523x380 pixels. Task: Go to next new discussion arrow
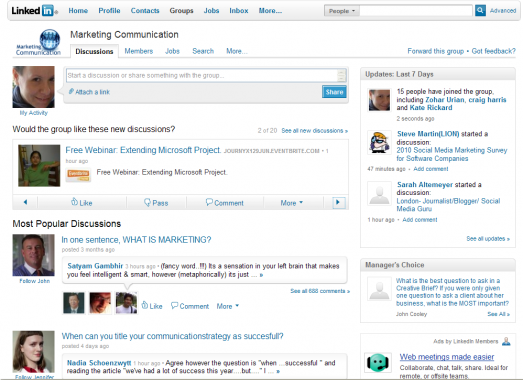point(338,202)
